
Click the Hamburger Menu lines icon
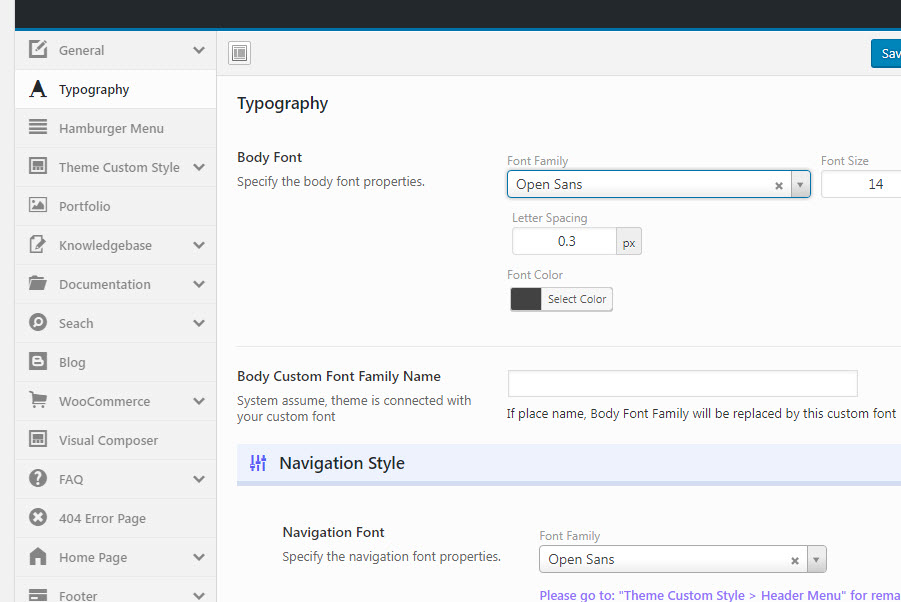38,128
